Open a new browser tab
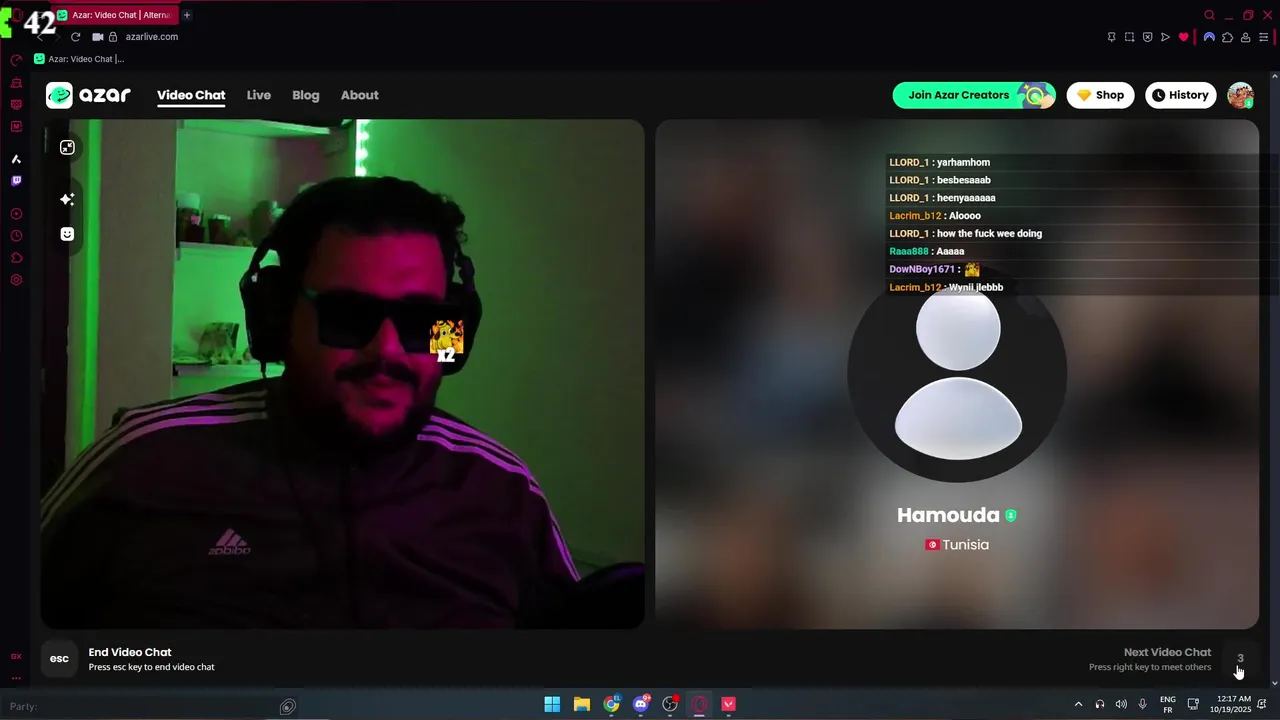1280x720 pixels. point(187,15)
